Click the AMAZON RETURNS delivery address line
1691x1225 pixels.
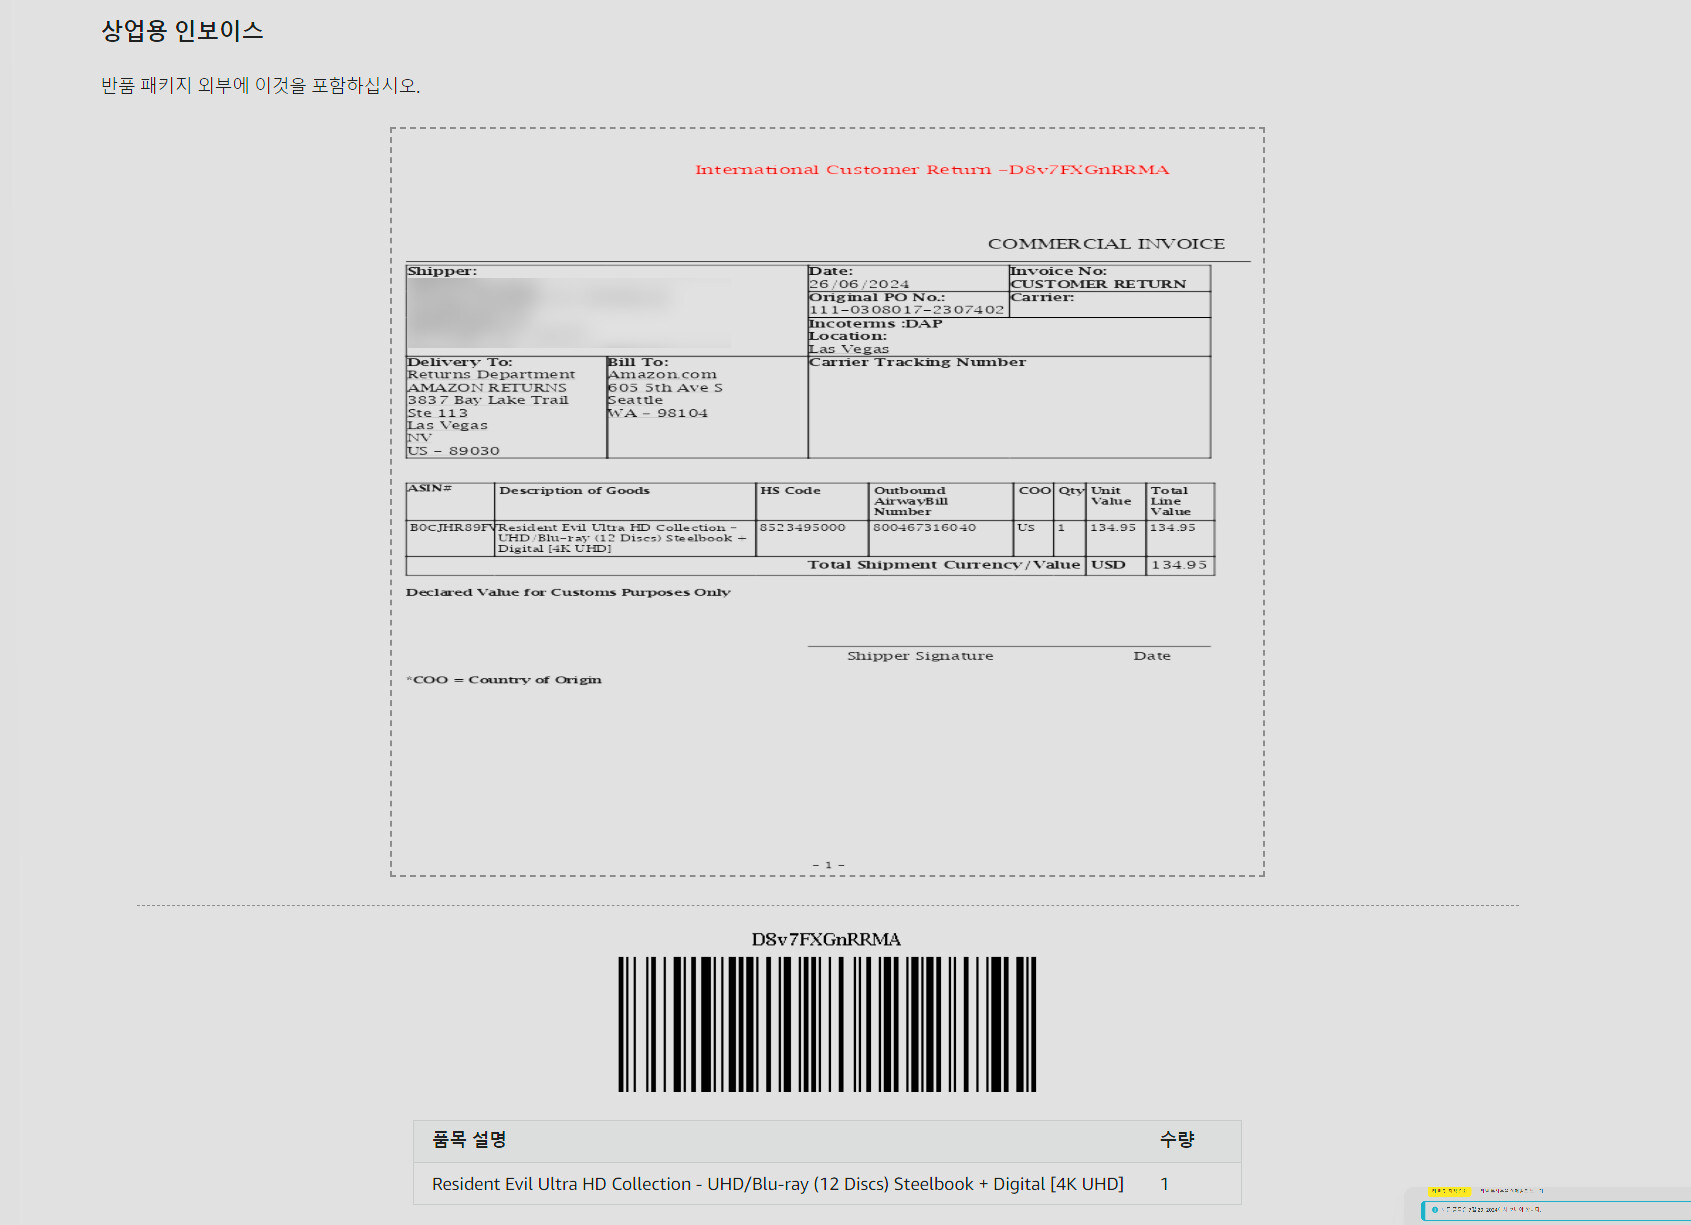(487, 388)
